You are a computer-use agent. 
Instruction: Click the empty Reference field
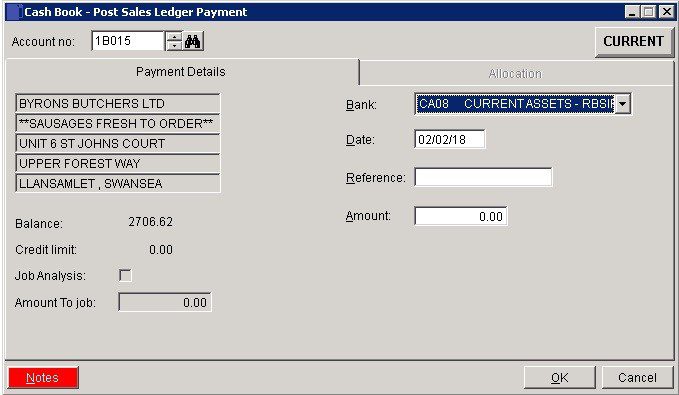[x=483, y=177]
